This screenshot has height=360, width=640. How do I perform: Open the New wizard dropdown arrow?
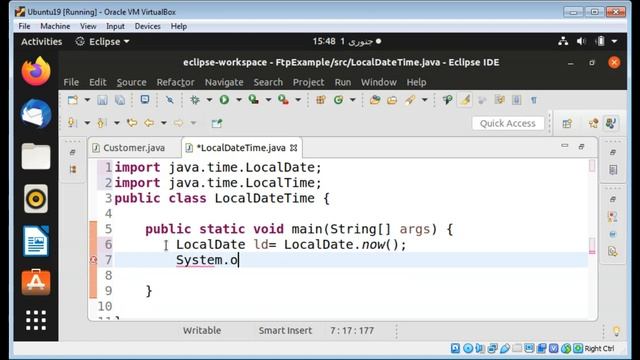pos(87,100)
